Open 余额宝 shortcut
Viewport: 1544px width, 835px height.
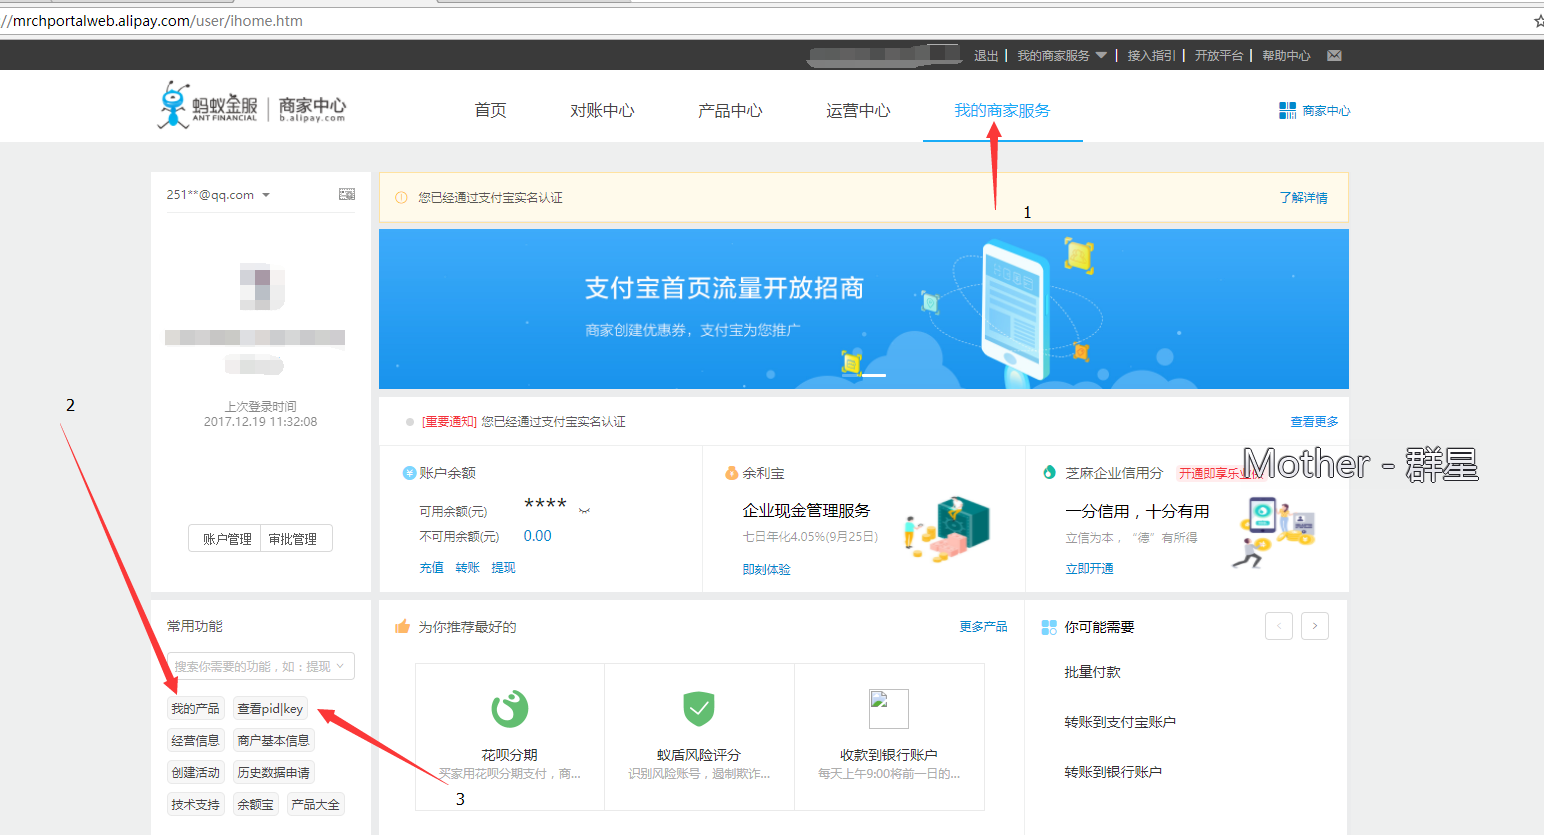point(256,805)
